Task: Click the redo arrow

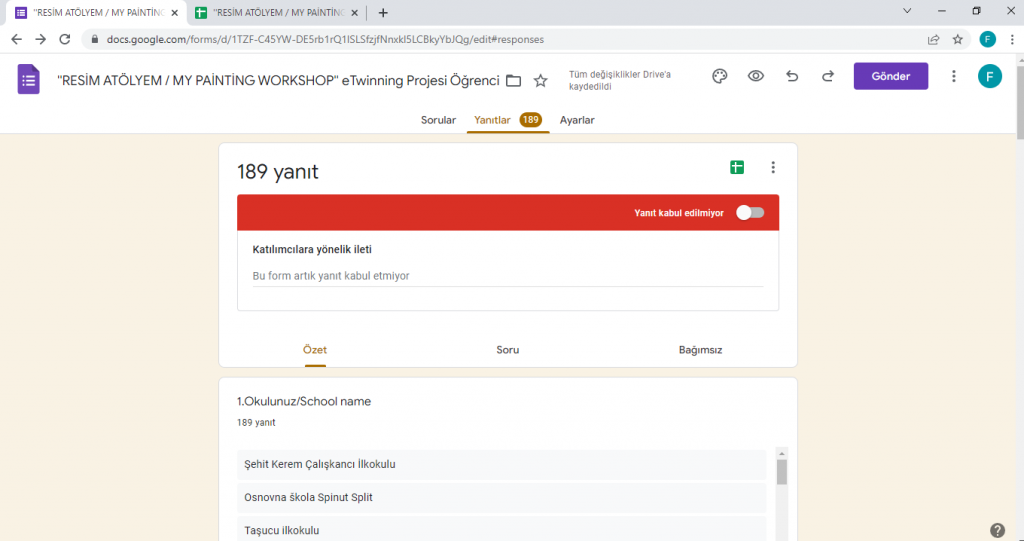Action: tap(828, 77)
